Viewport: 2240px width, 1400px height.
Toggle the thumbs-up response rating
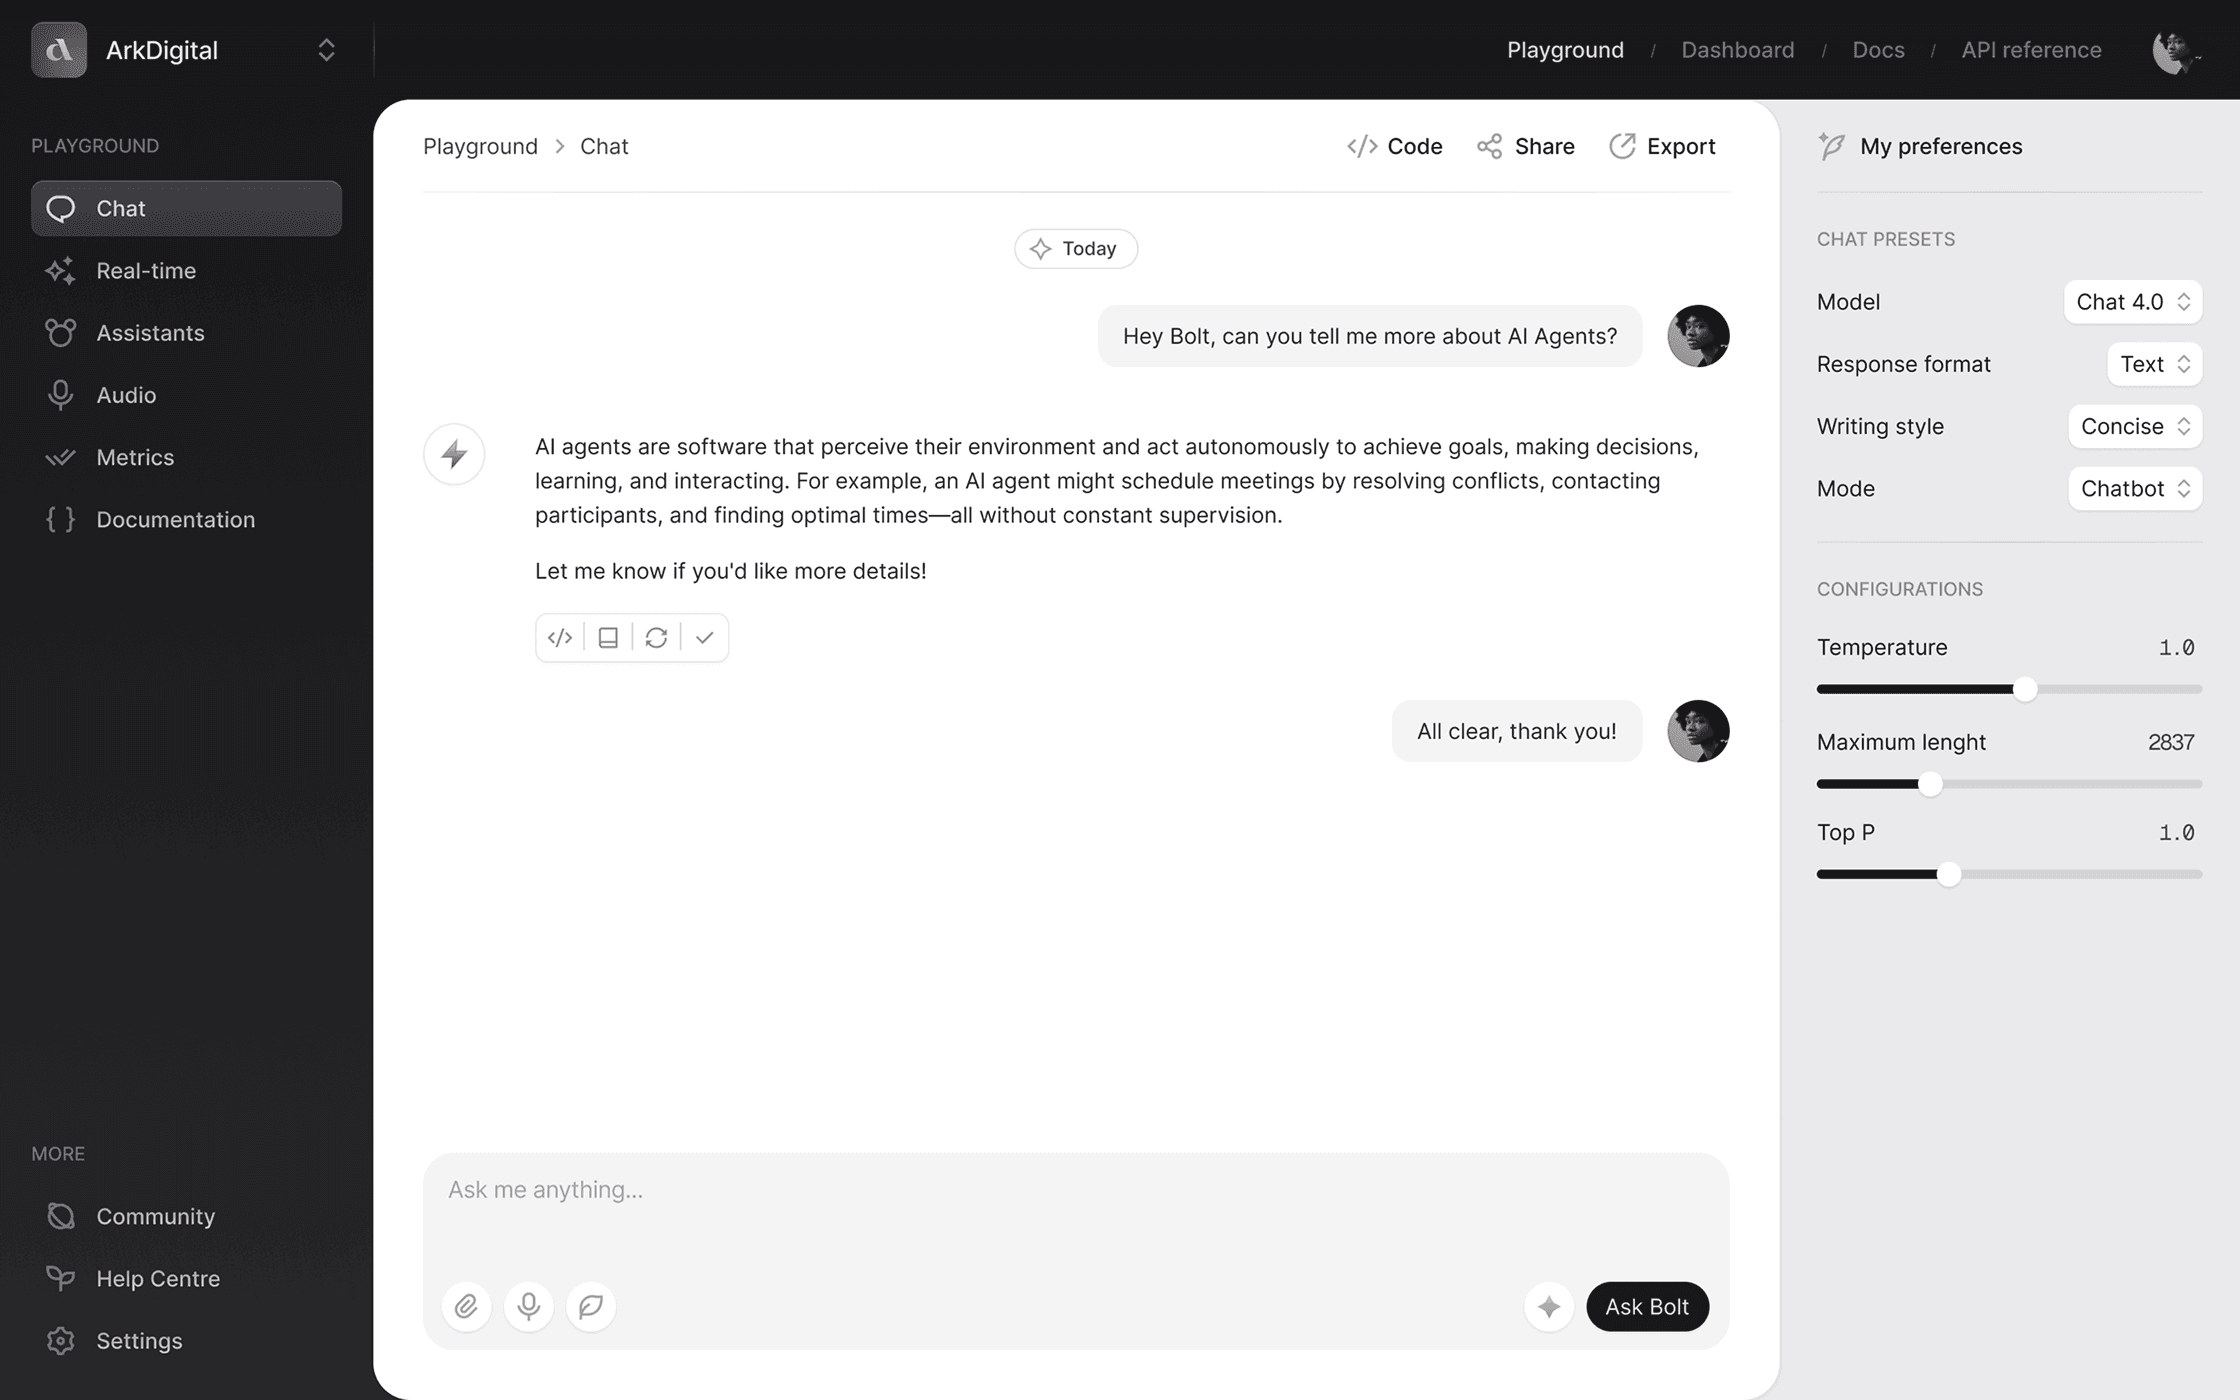click(x=705, y=637)
